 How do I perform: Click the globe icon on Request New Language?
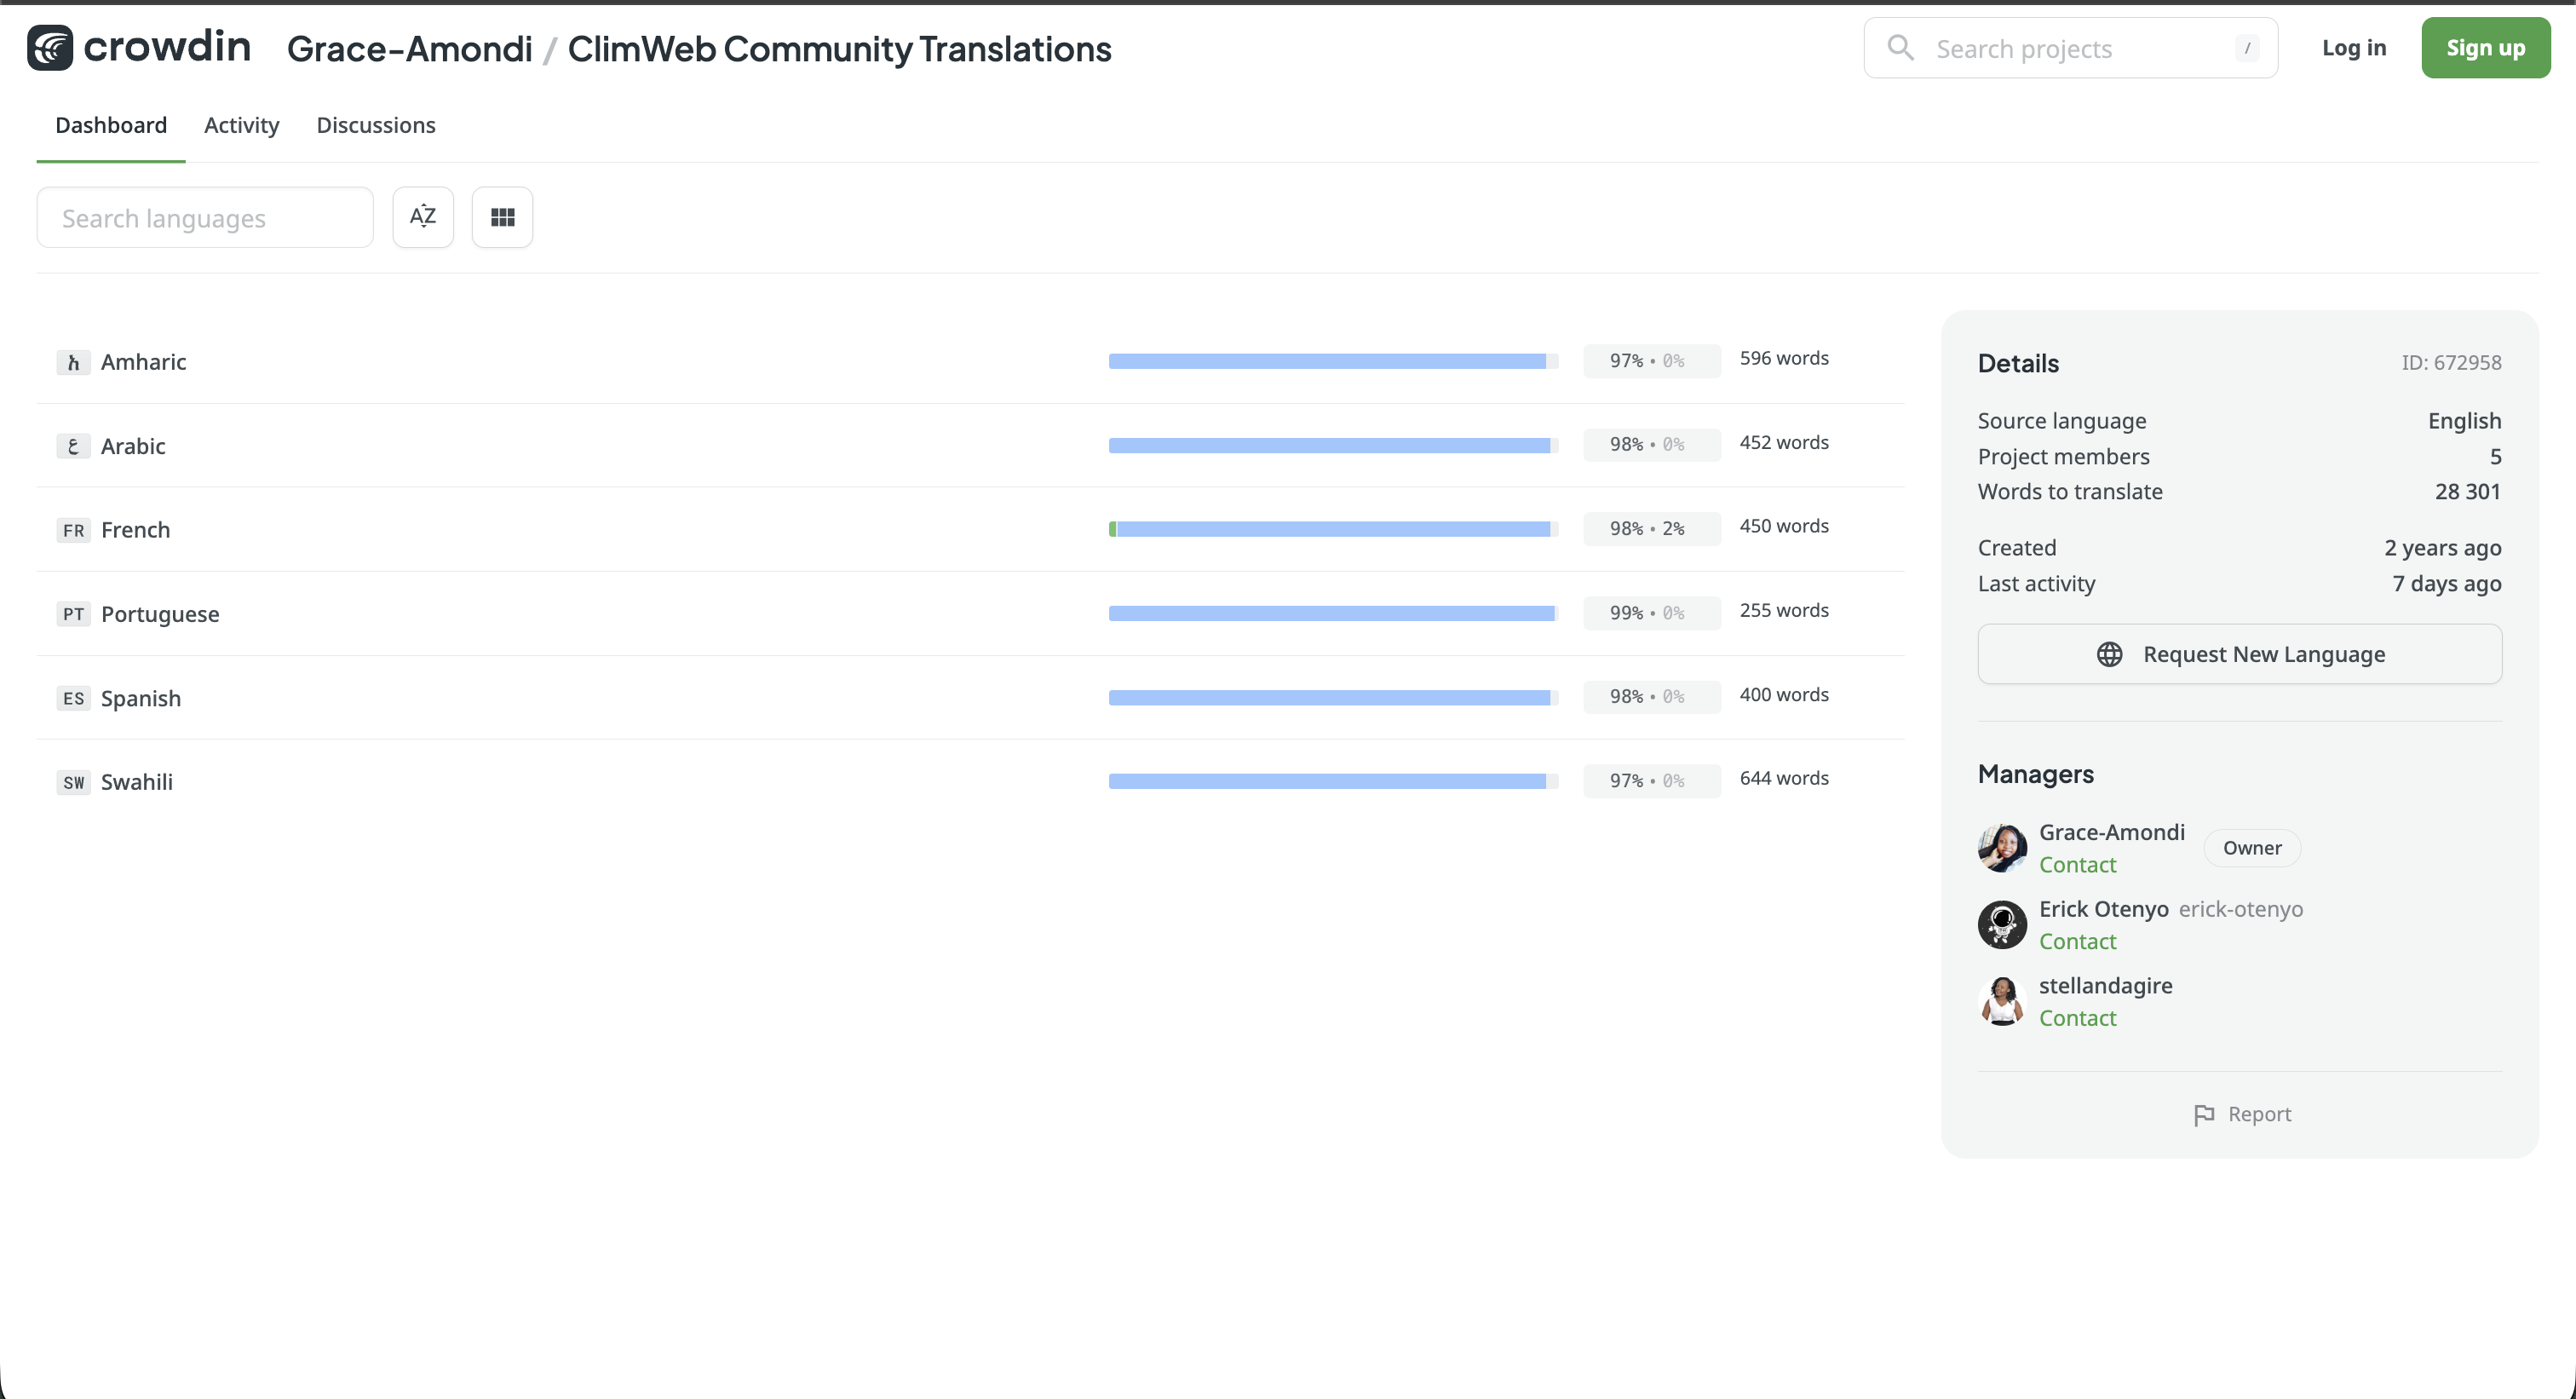pos(2109,654)
